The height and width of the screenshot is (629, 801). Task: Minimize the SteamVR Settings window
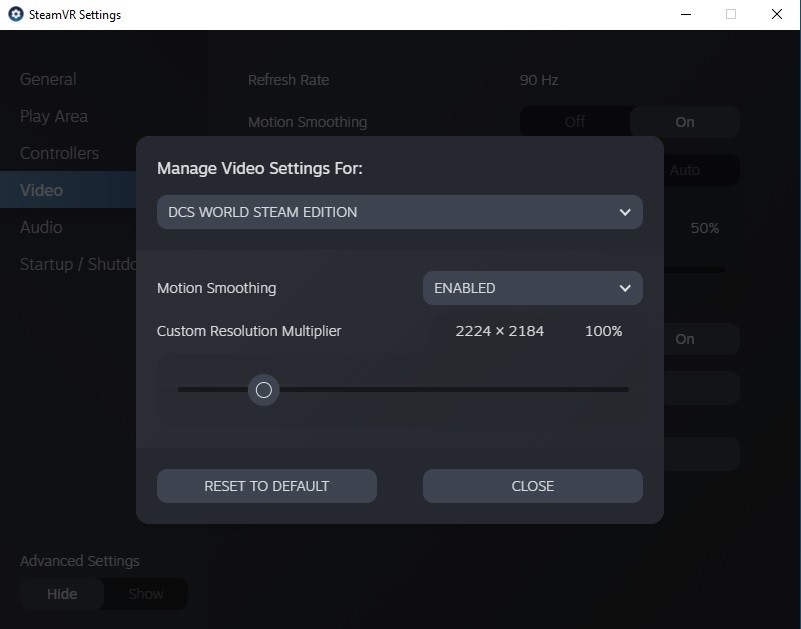tap(686, 14)
